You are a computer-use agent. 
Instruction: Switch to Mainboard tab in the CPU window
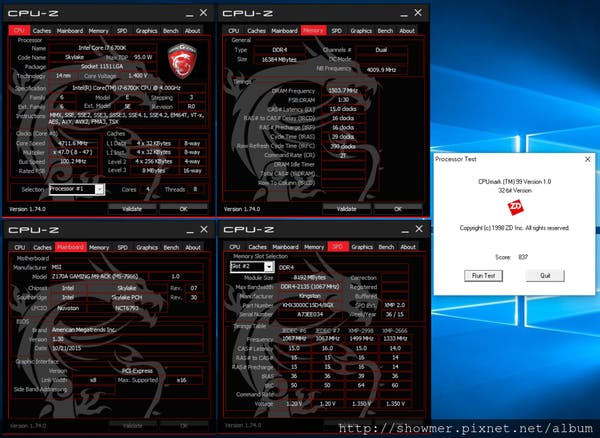point(70,31)
